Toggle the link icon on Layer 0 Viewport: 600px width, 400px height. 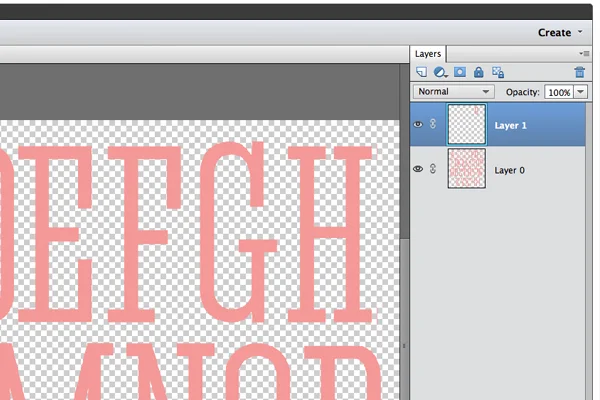click(x=433, y=168)
